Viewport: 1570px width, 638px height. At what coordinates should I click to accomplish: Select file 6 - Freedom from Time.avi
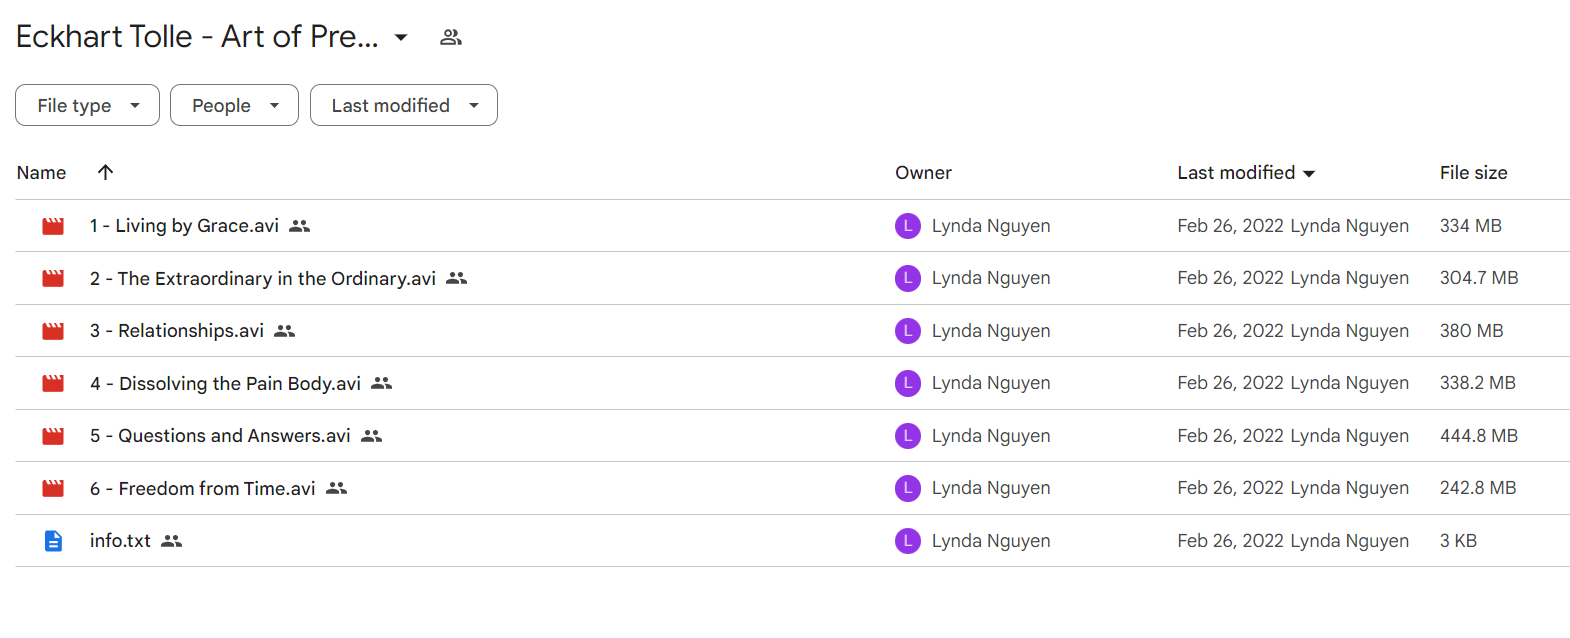coord(203,488)
